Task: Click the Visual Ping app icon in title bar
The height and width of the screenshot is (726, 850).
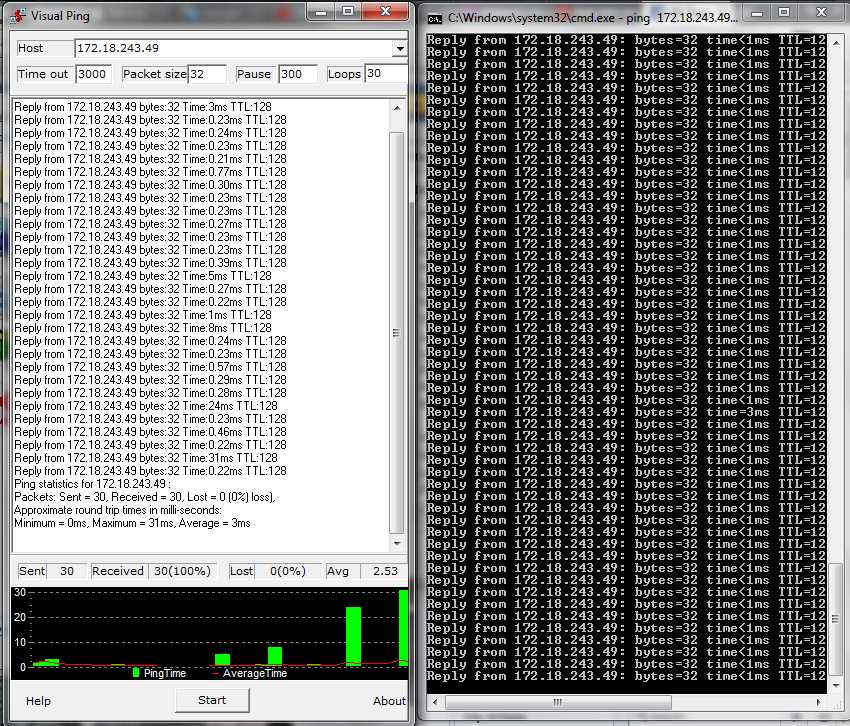Action: (x=17, y=16)
